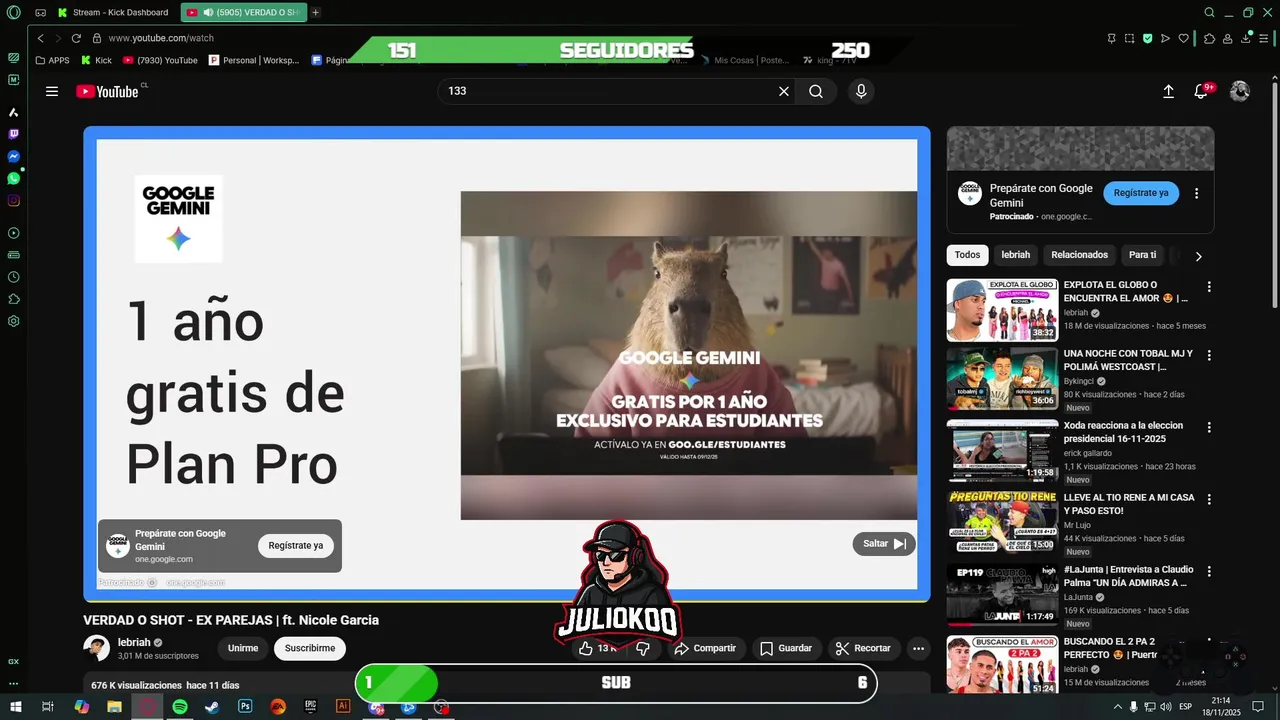The width and height of the screenshot is (1280, 720).
Task: Open the Opera ad blocker shield icon
Action: tap(1147, 38)
